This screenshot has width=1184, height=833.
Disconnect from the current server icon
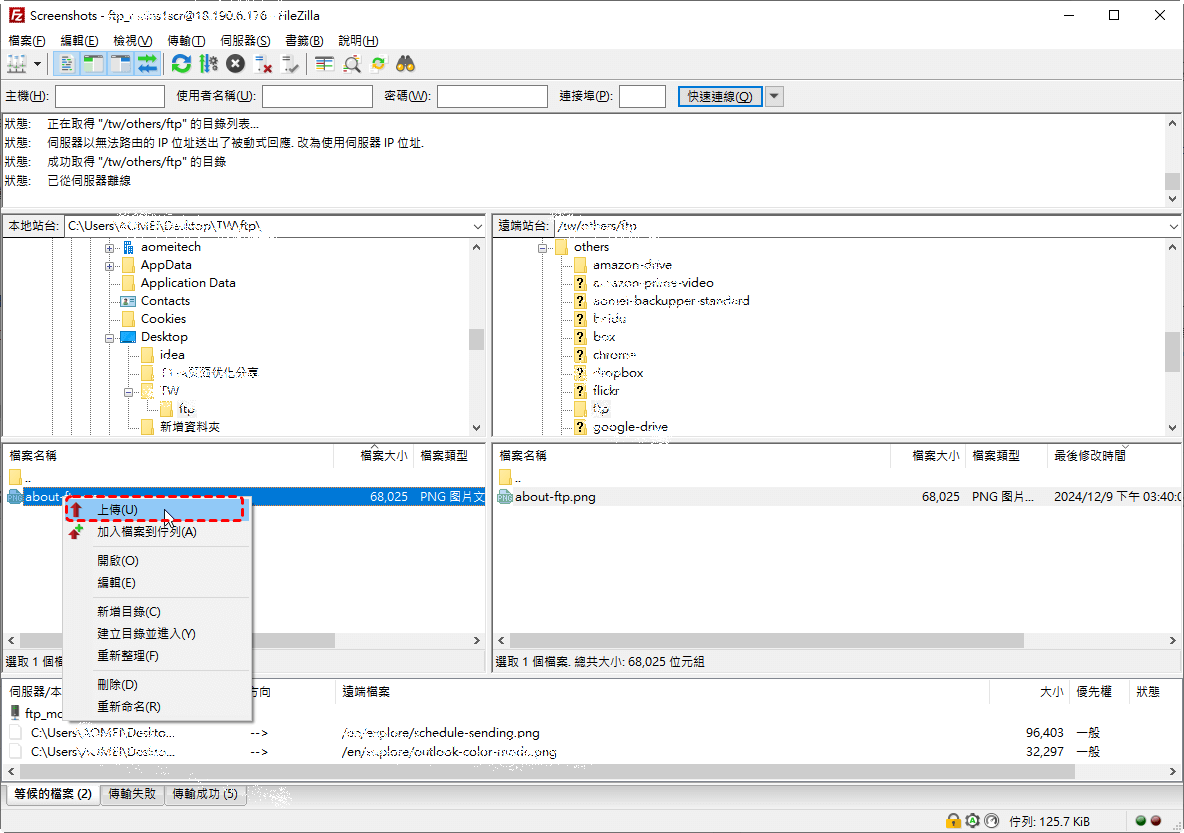(x=263, y=64)
